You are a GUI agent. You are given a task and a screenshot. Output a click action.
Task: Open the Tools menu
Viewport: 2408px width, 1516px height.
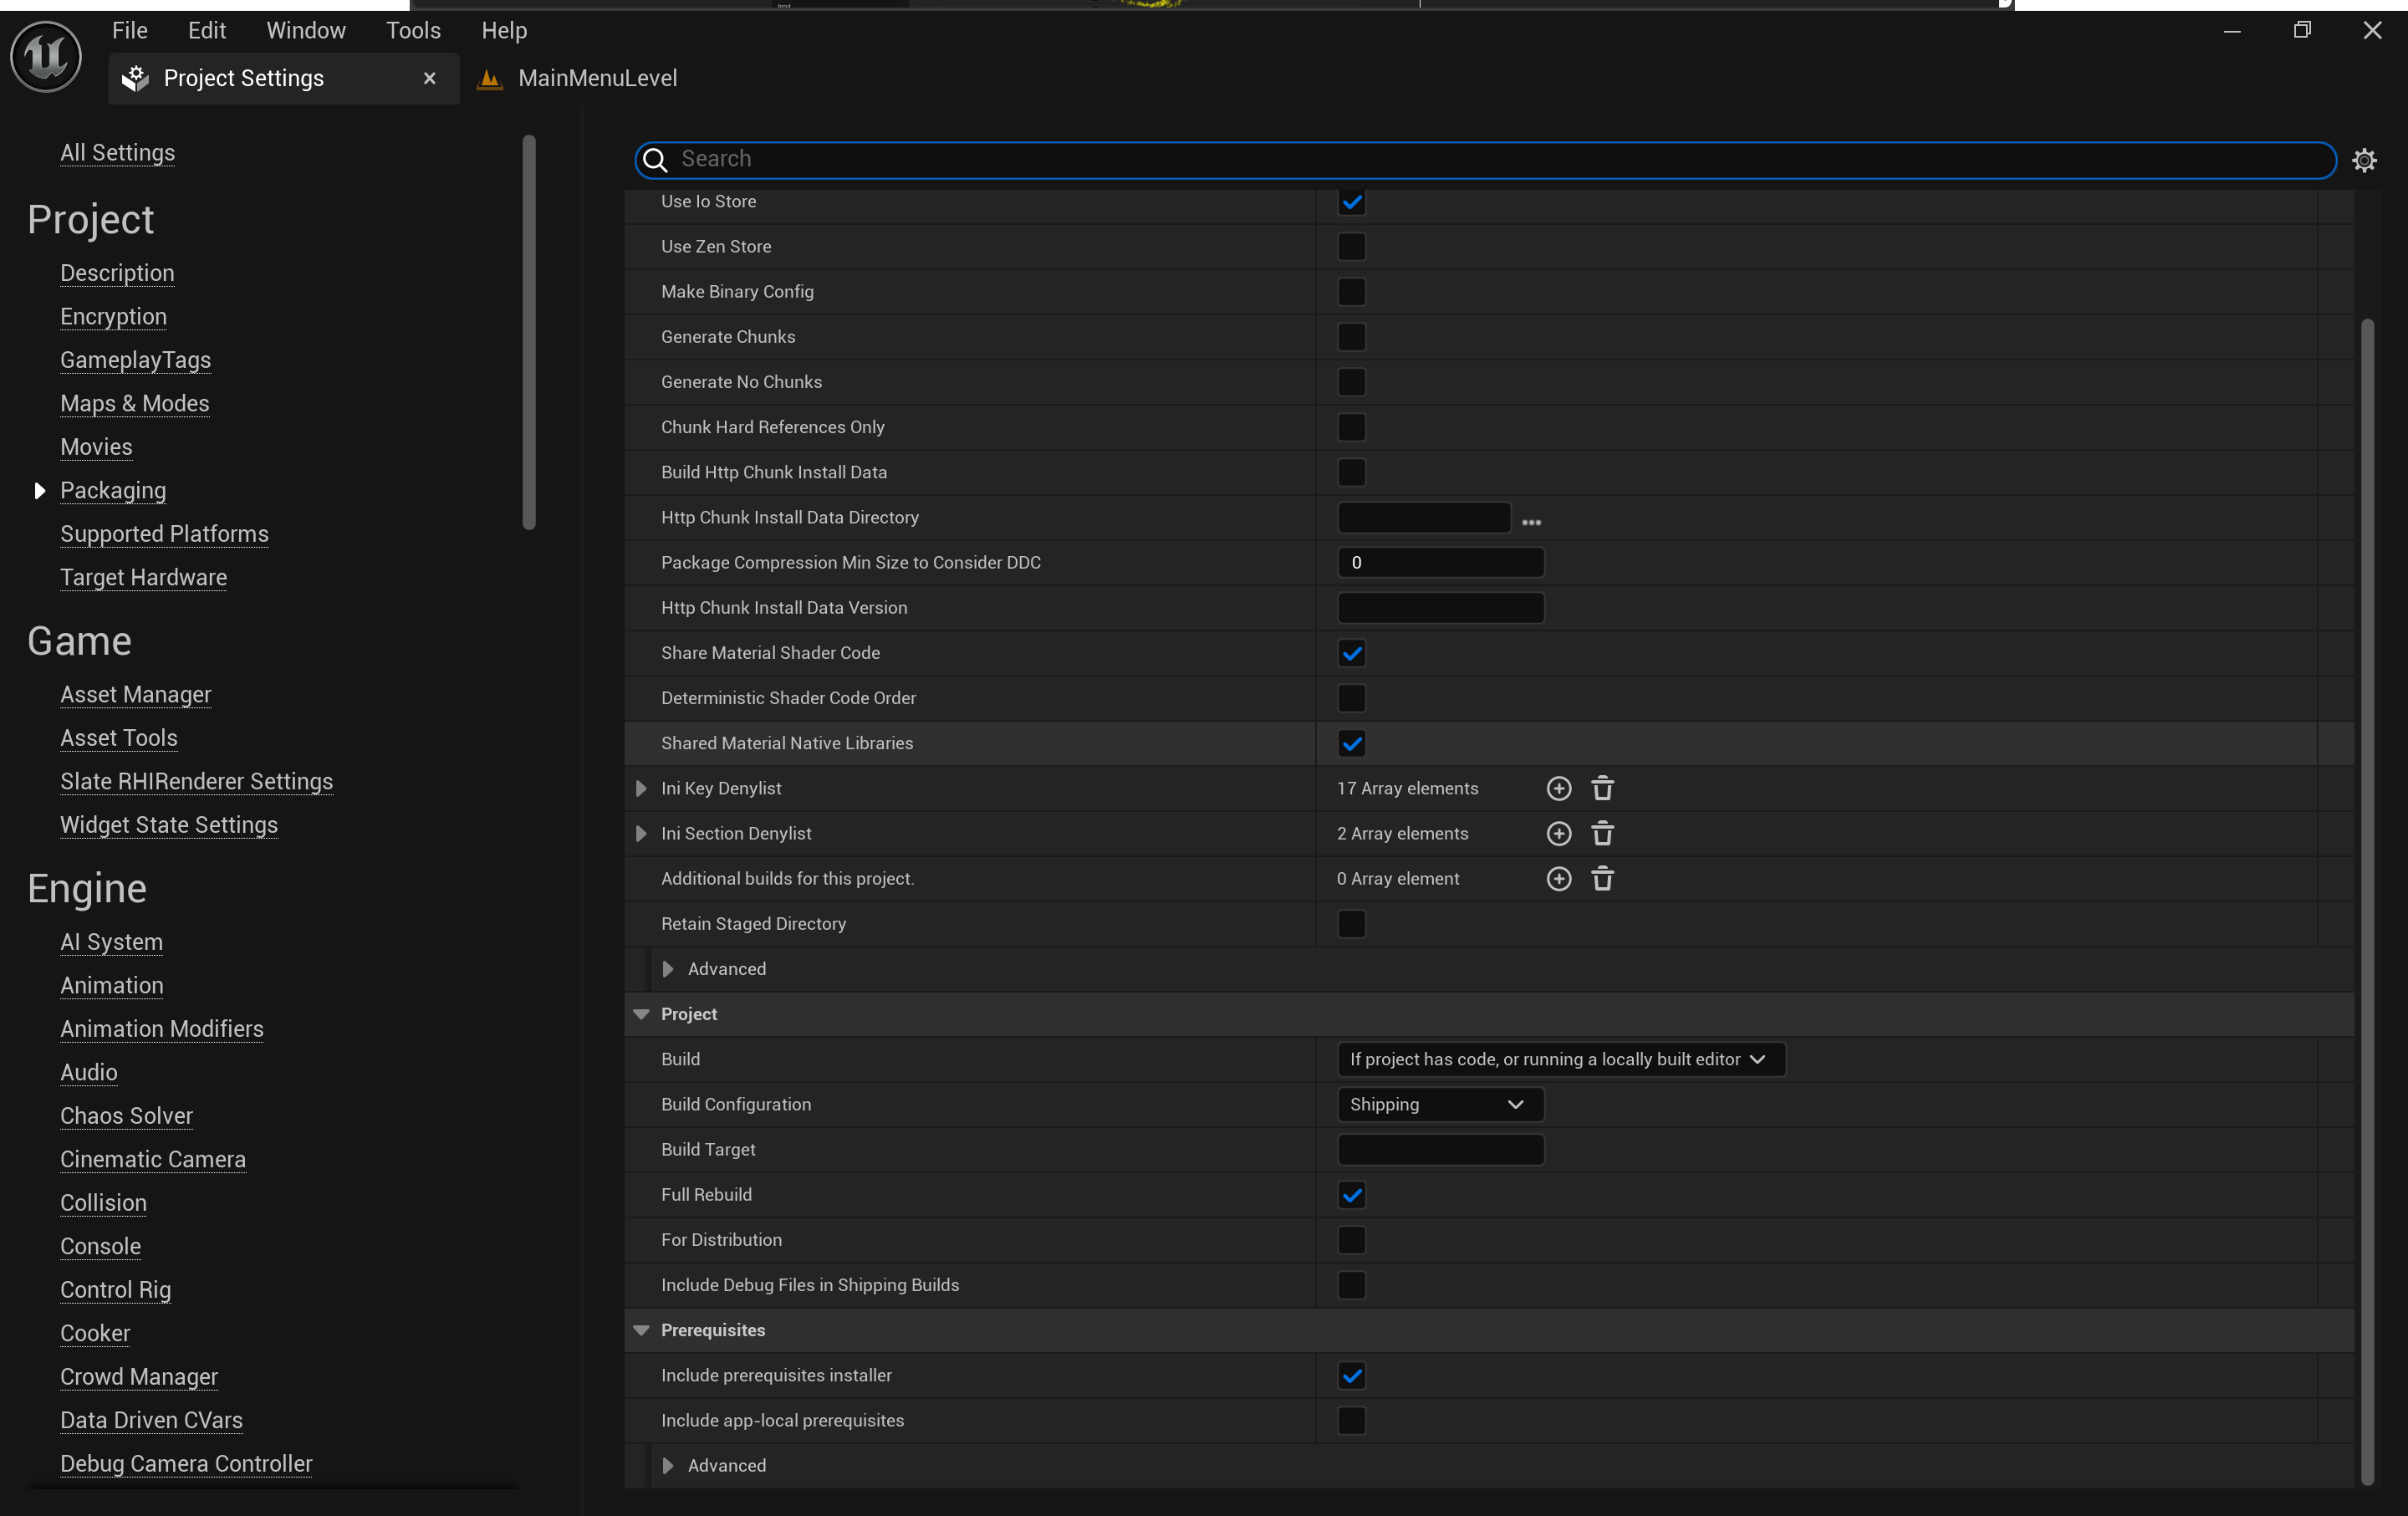[x=413, y=30]
